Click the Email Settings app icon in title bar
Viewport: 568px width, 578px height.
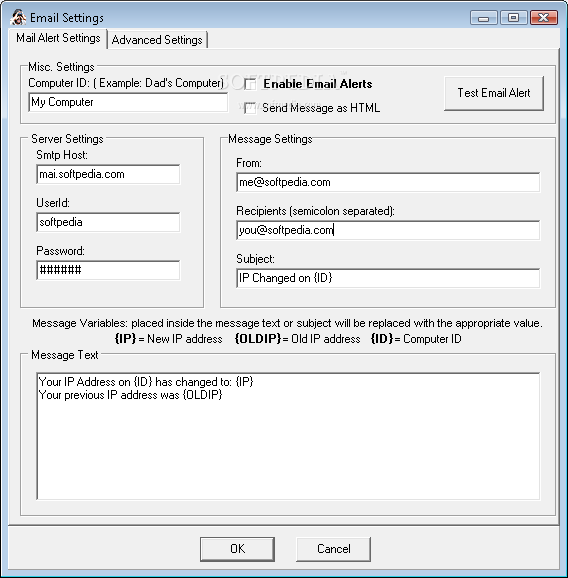18,17
